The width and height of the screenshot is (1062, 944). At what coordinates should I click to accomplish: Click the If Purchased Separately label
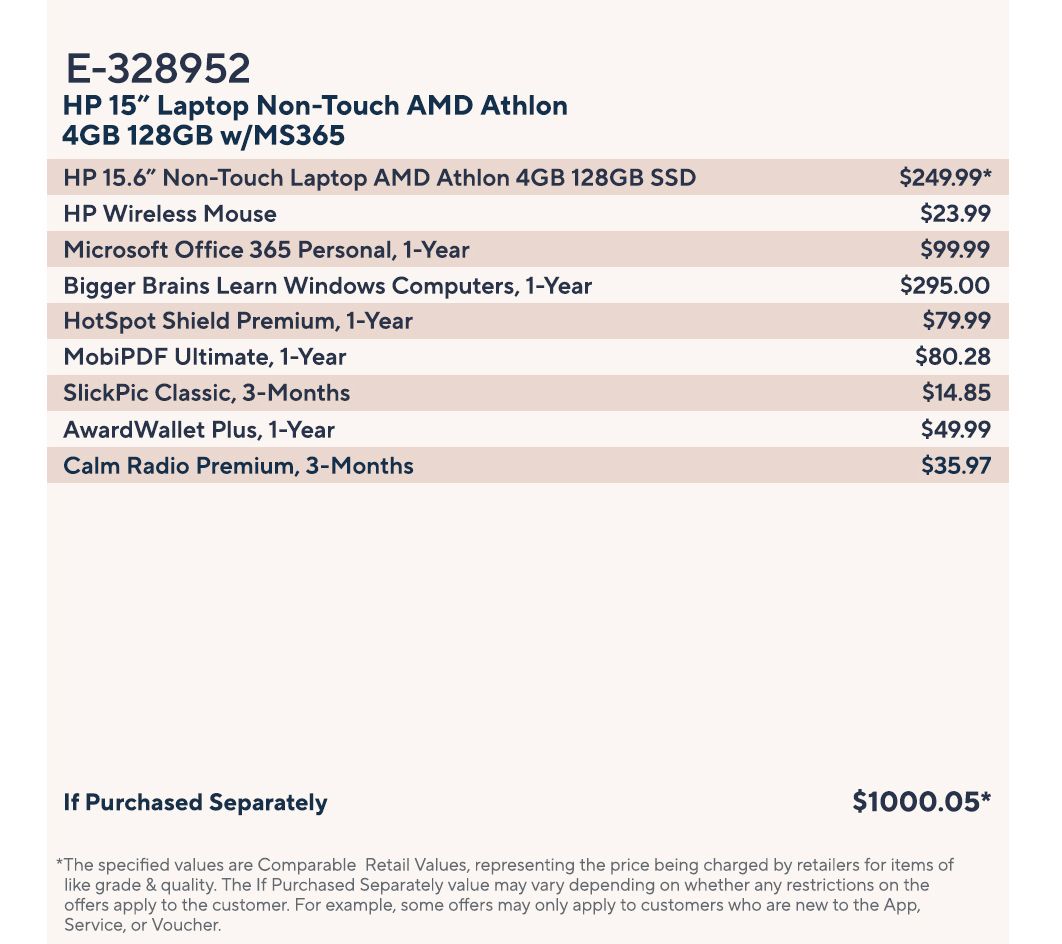[x=195, y=803]
